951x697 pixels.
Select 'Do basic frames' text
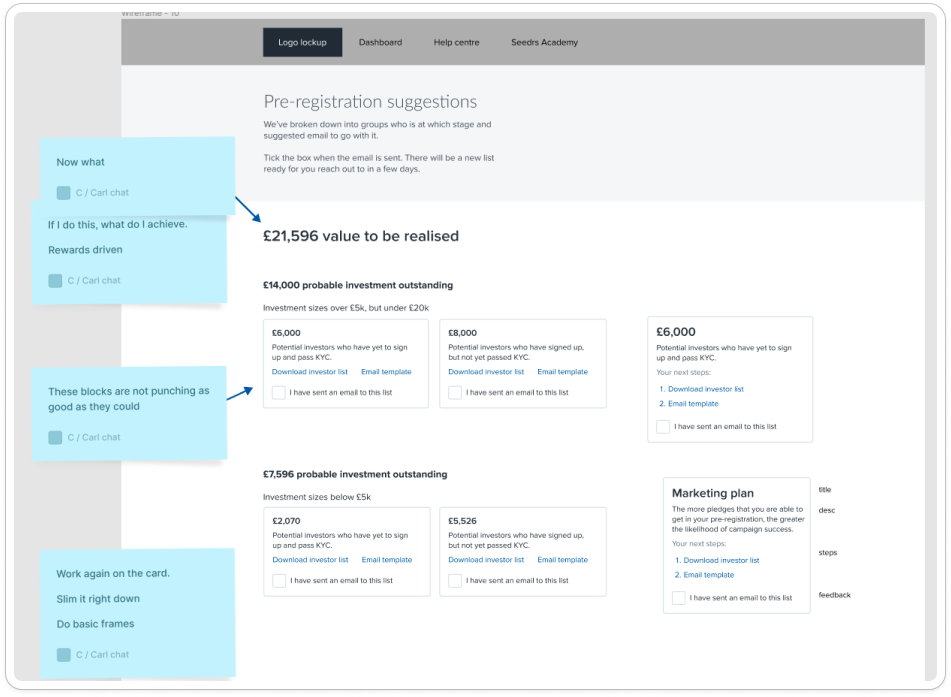[95, 624]
